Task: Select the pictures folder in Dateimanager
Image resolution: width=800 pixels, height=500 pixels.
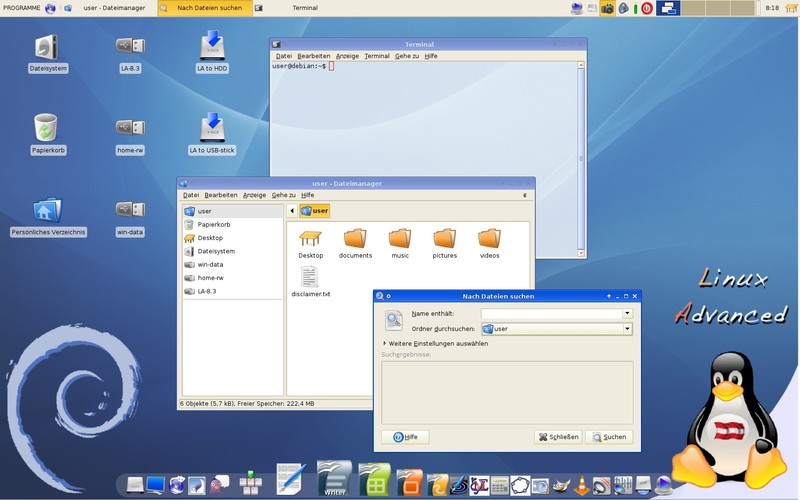Action: pos(444,244)
